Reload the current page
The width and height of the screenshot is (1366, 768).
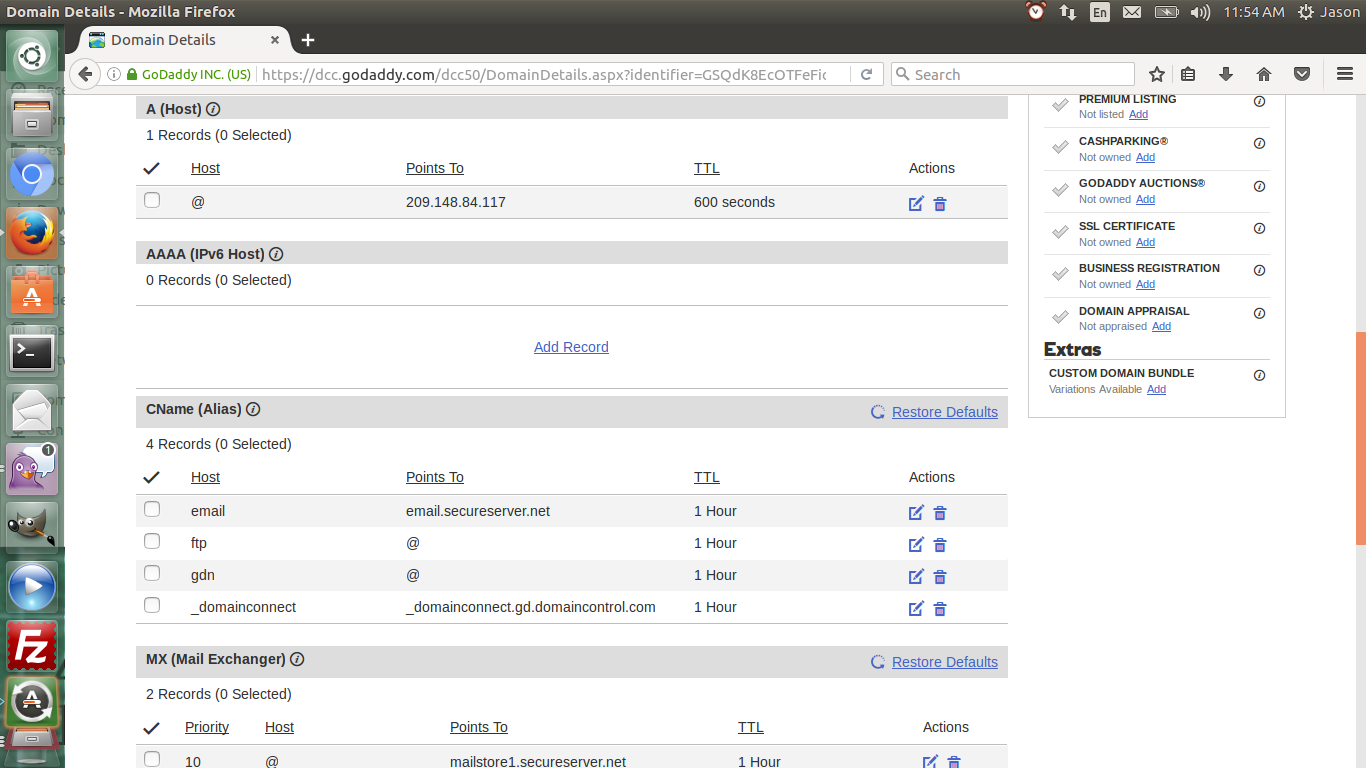(x=867, y=74)
